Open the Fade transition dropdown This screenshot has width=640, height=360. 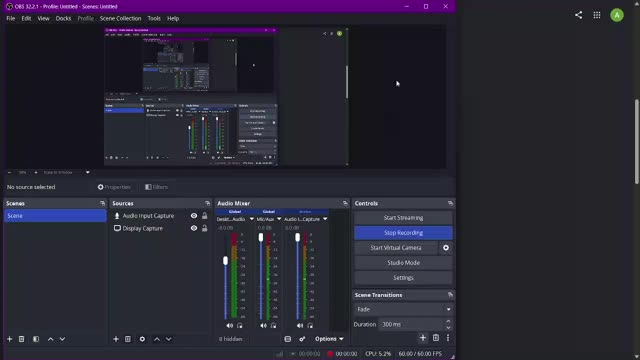[x=403, y=309]
